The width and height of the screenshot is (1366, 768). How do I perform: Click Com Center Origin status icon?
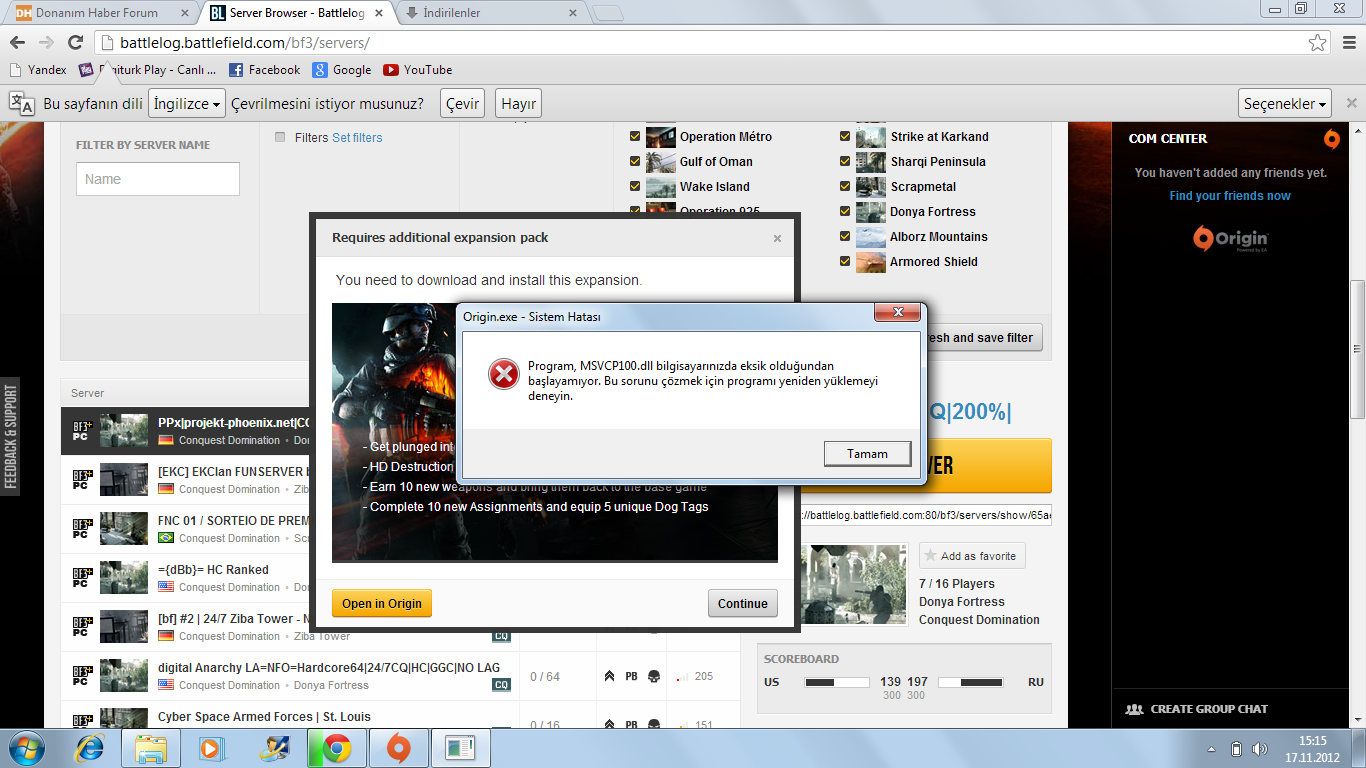(1331, 138)
